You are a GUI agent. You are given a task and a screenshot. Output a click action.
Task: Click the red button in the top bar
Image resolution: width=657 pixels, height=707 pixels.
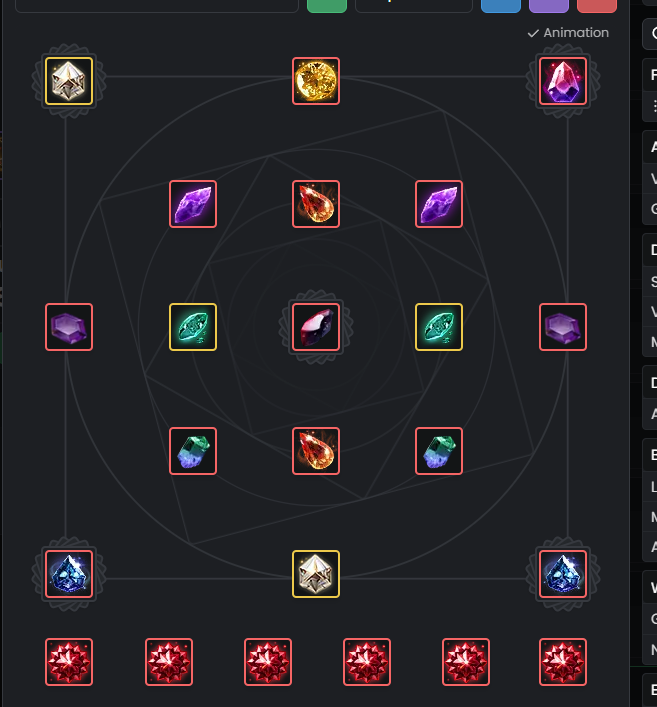click(x=597, y=6)
